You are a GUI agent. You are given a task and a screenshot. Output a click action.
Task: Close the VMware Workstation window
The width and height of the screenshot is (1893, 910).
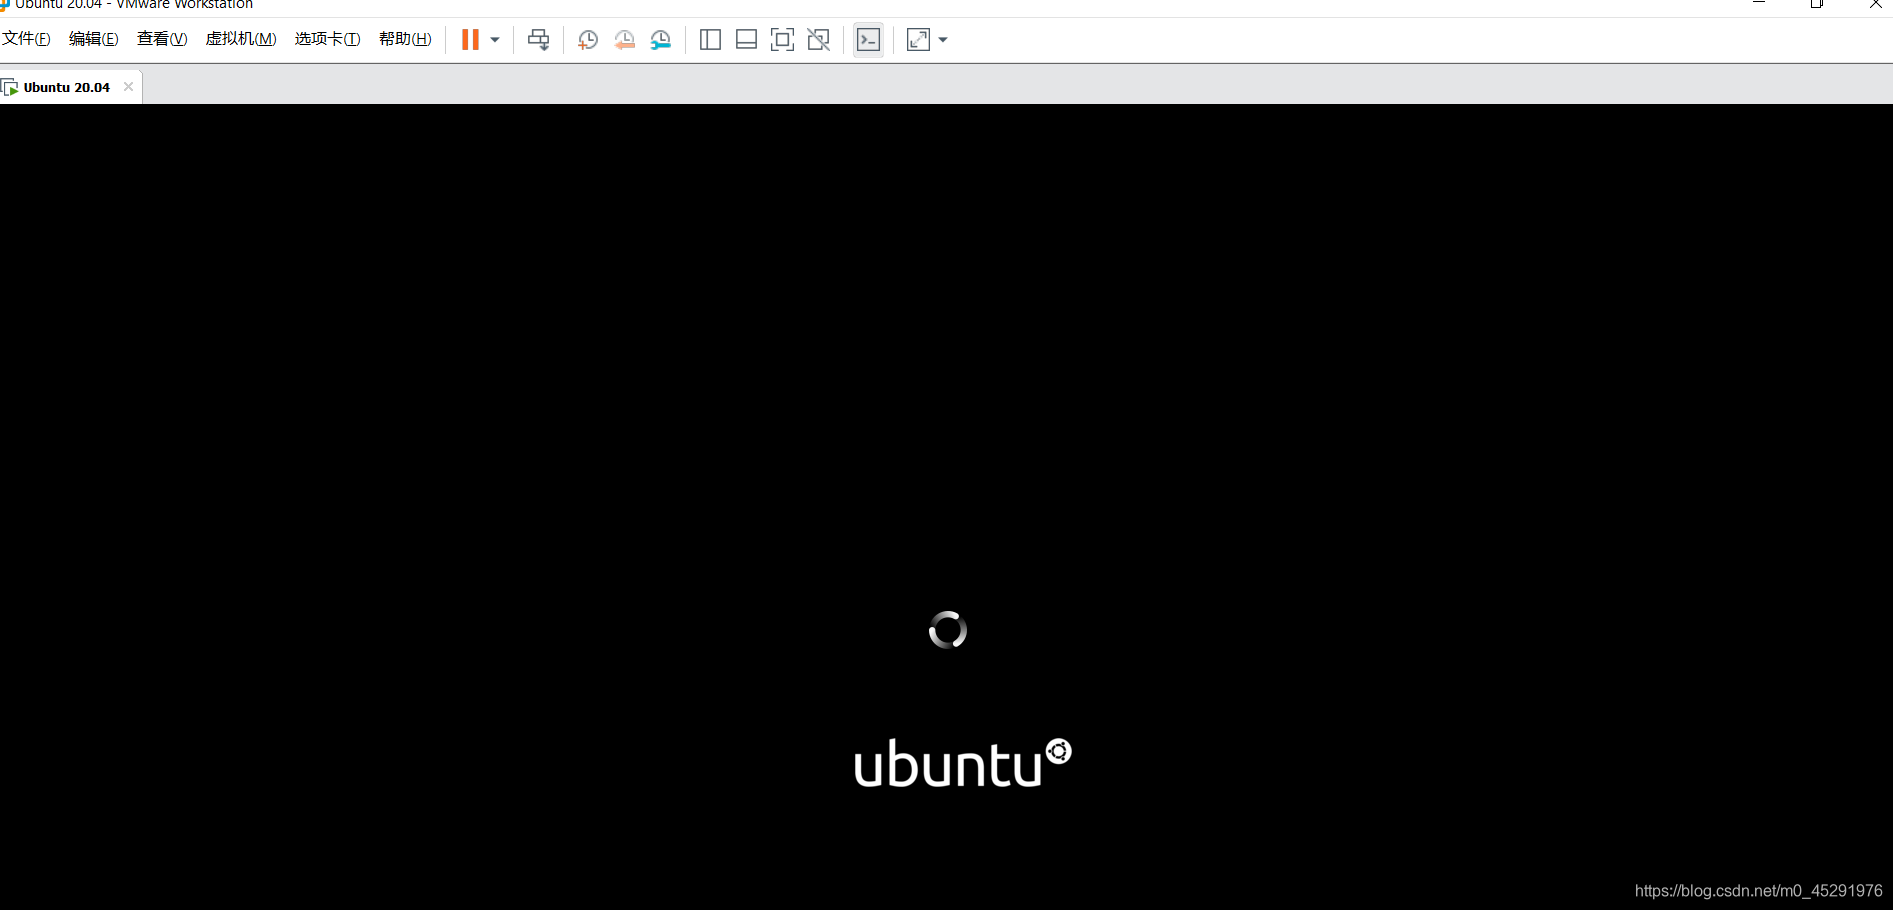1875,4
